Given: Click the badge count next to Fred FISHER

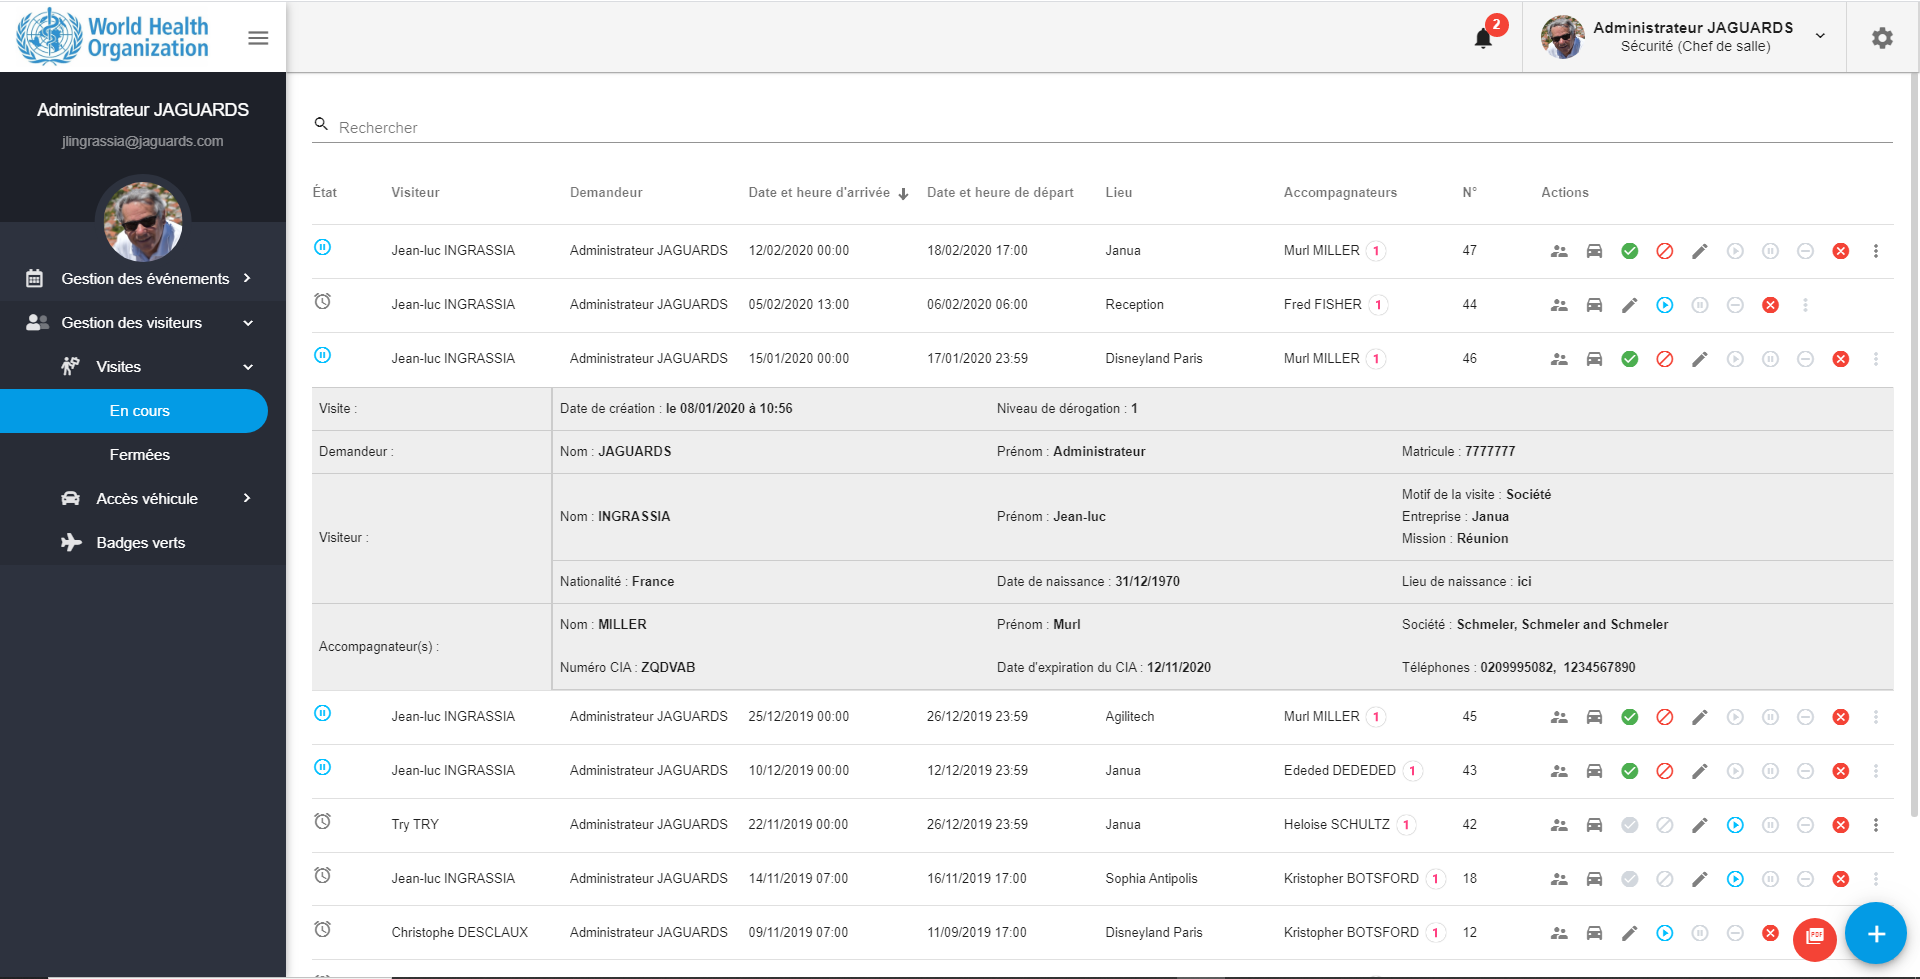Looking at the screenshot, I should click(x=1378, y=305).
